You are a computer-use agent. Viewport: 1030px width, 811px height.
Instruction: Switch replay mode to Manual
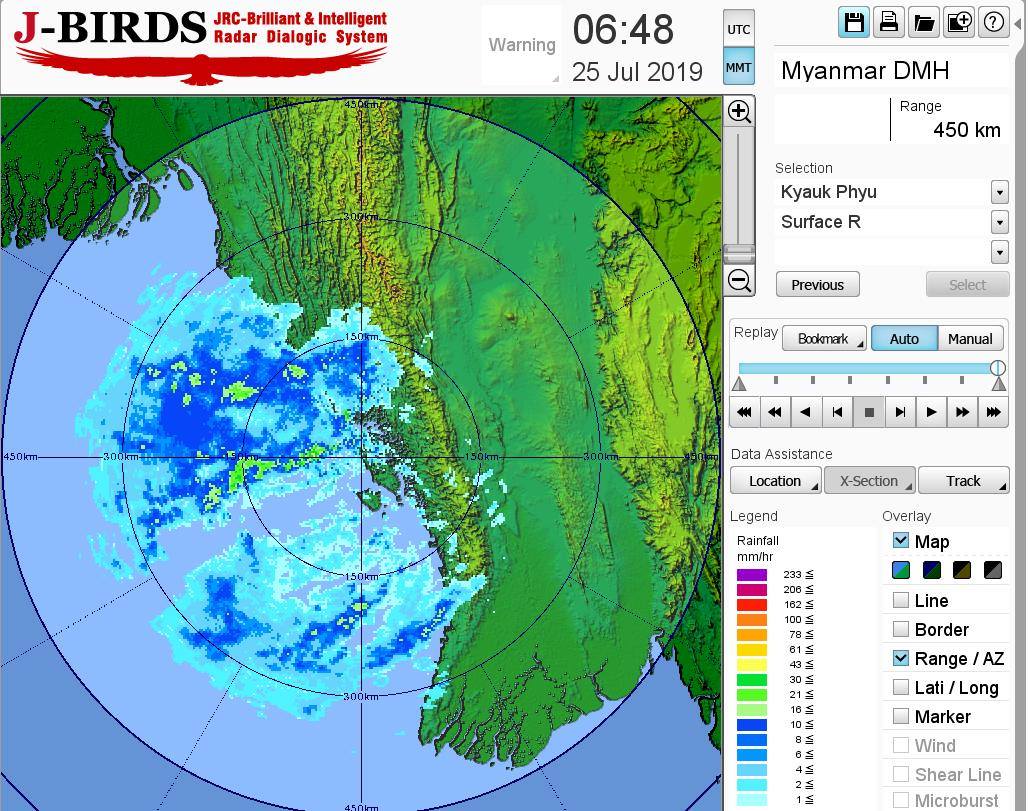(969, 339)
